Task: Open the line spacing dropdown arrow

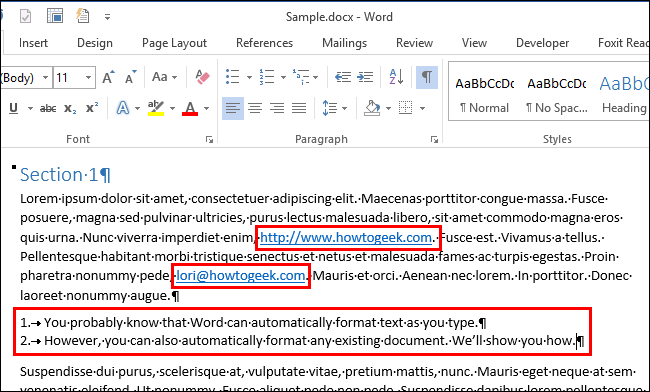Action: tap(345, 109)
